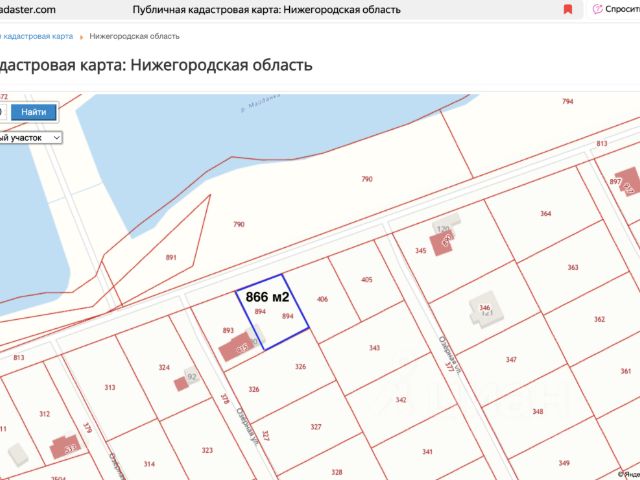Click the red building on parcel 324
The image size is (640, 480).
[181, 384]
